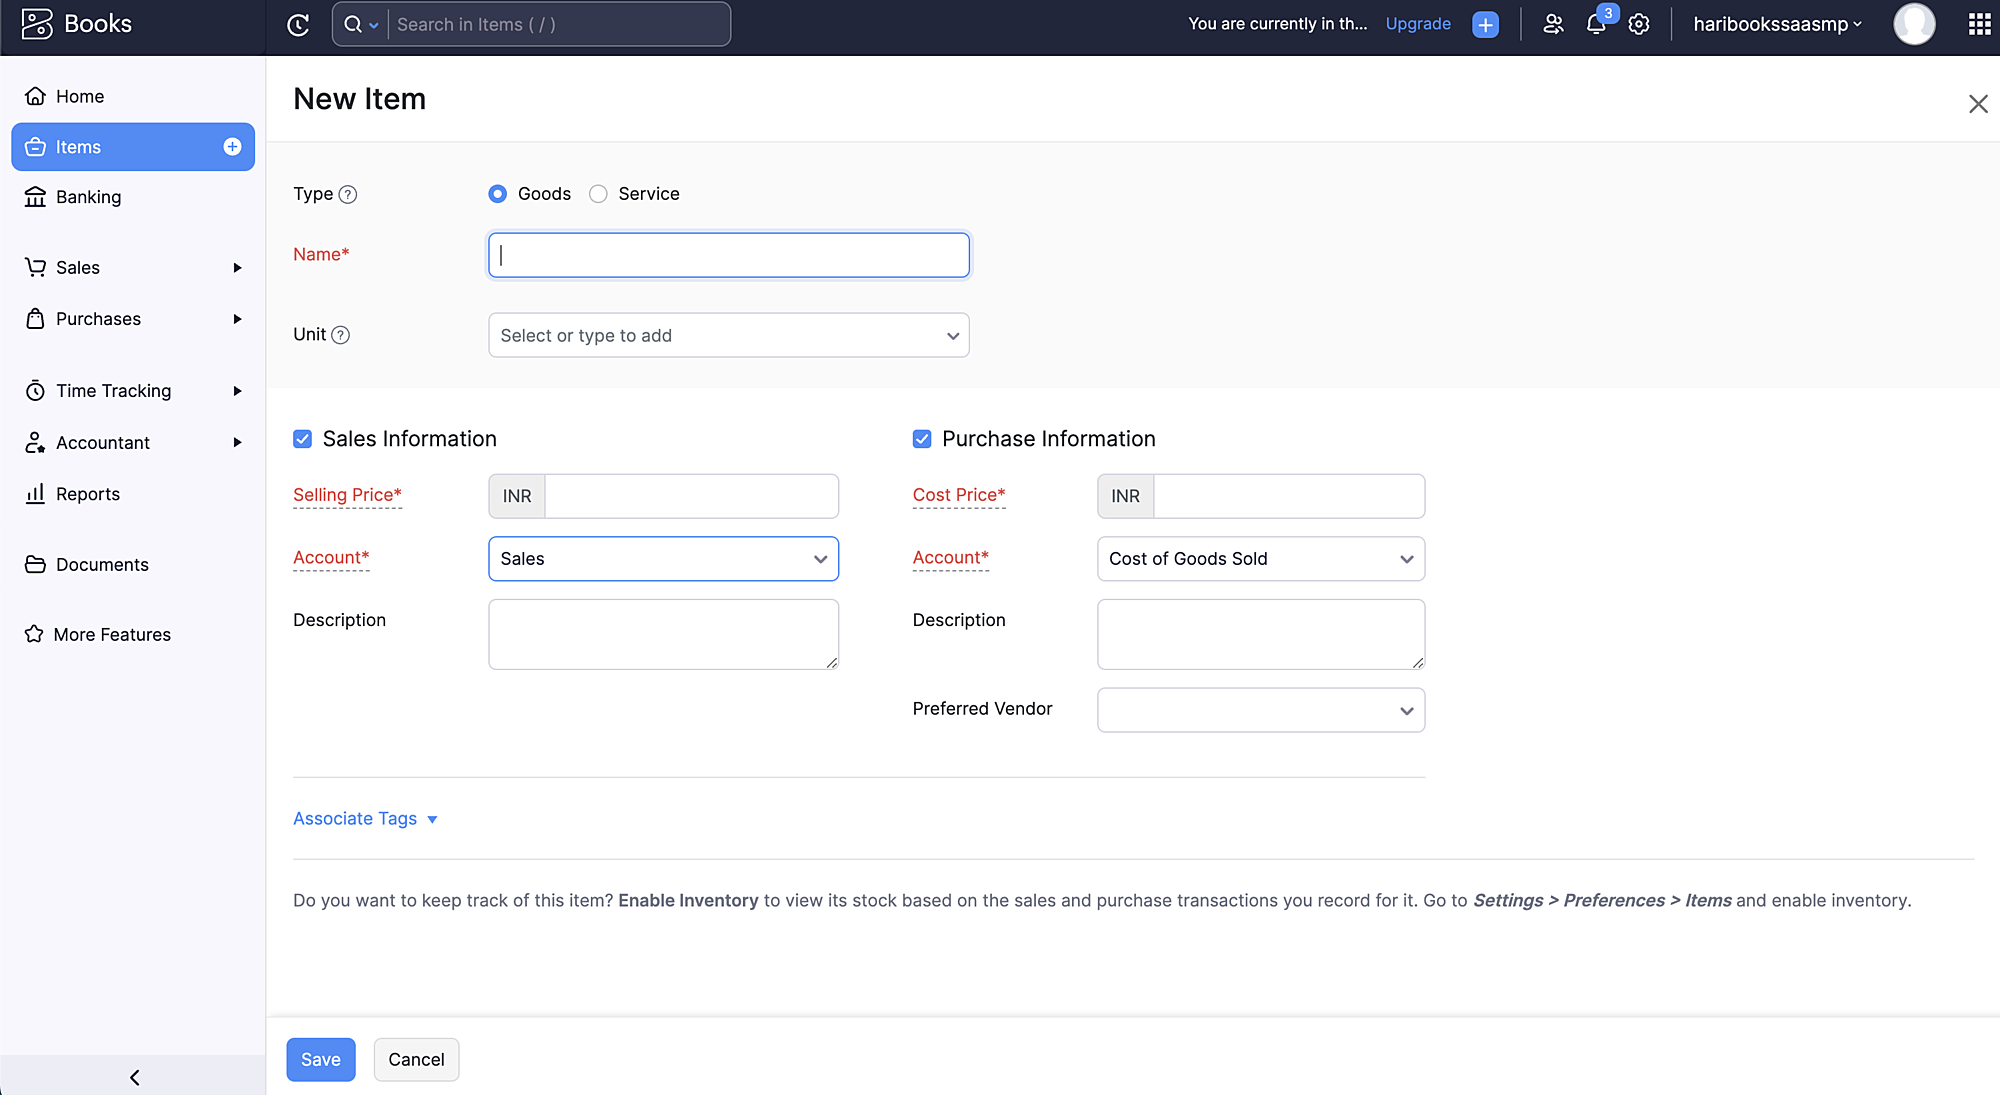Screen dimensions: 2000x1095
Task: Uncheck the Sales Information checkbox
Action: 302,439
